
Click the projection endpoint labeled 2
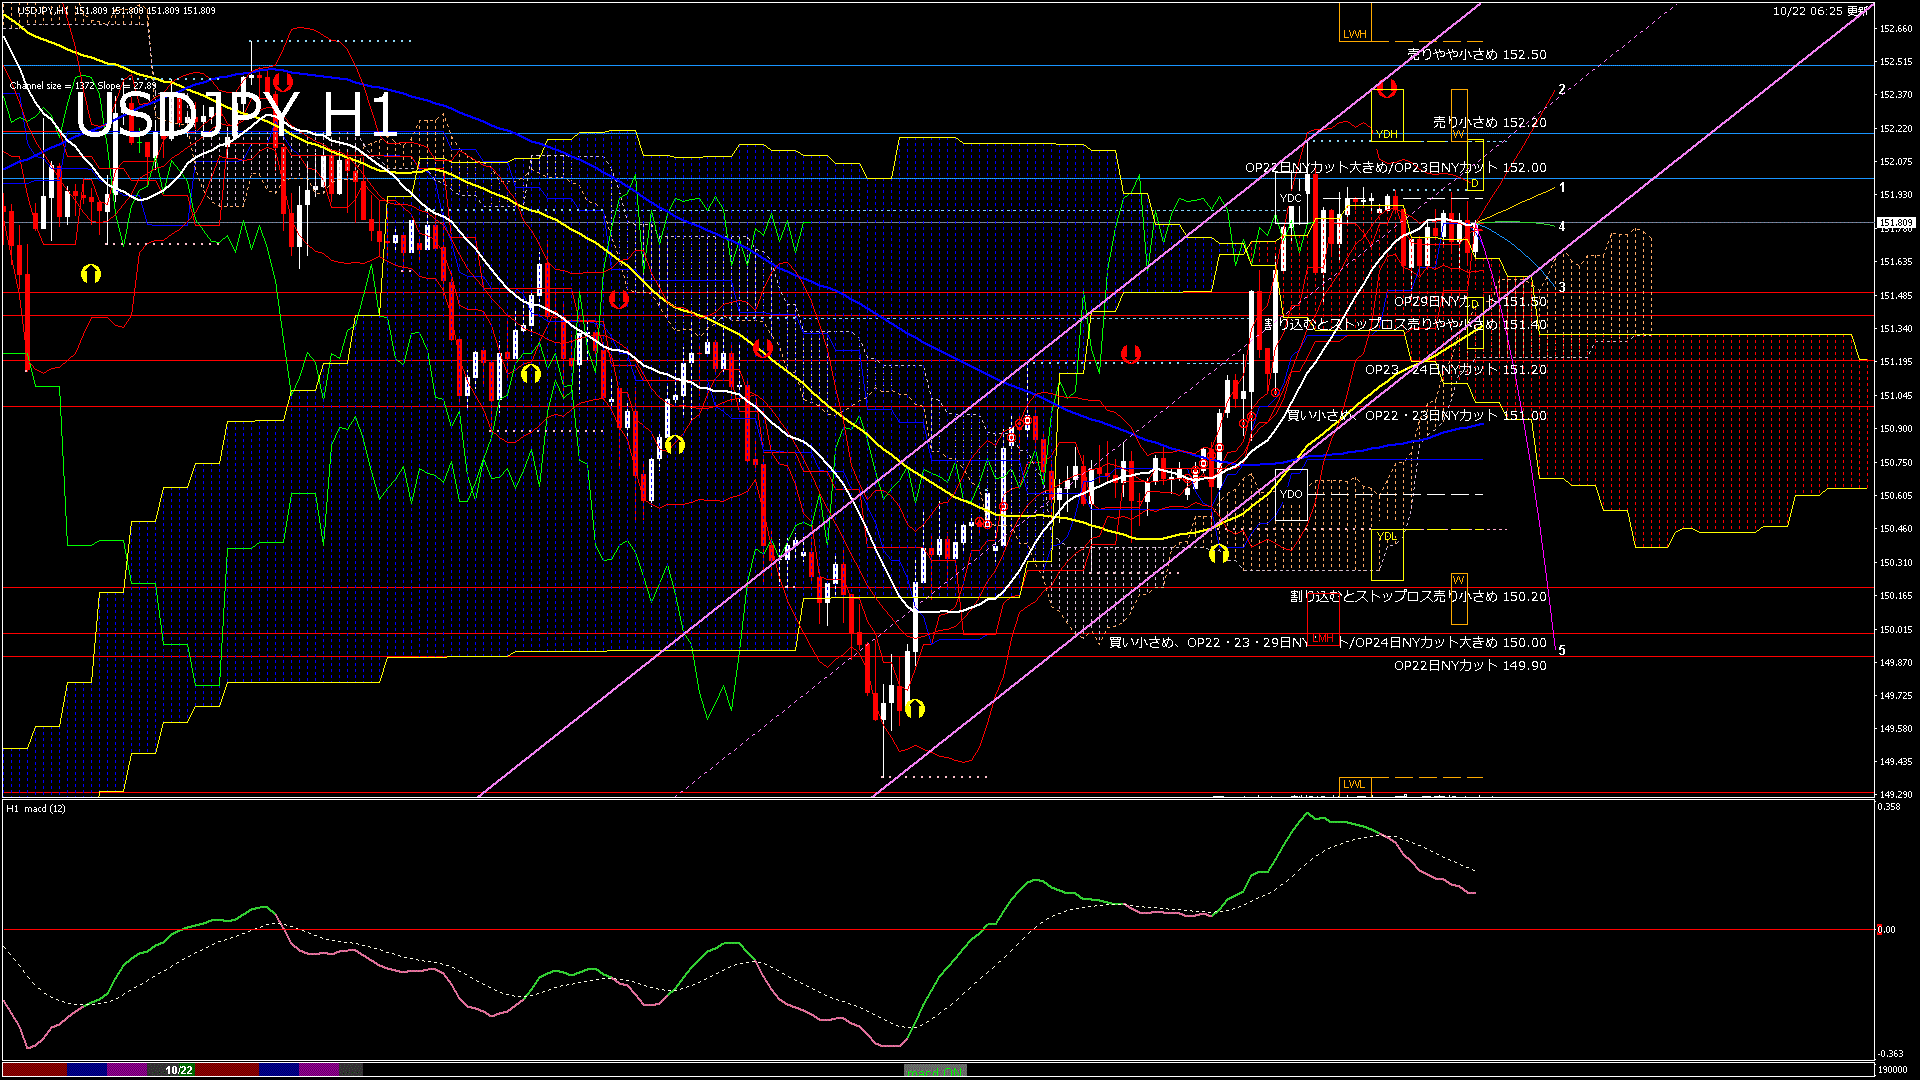coord(1561,90)
